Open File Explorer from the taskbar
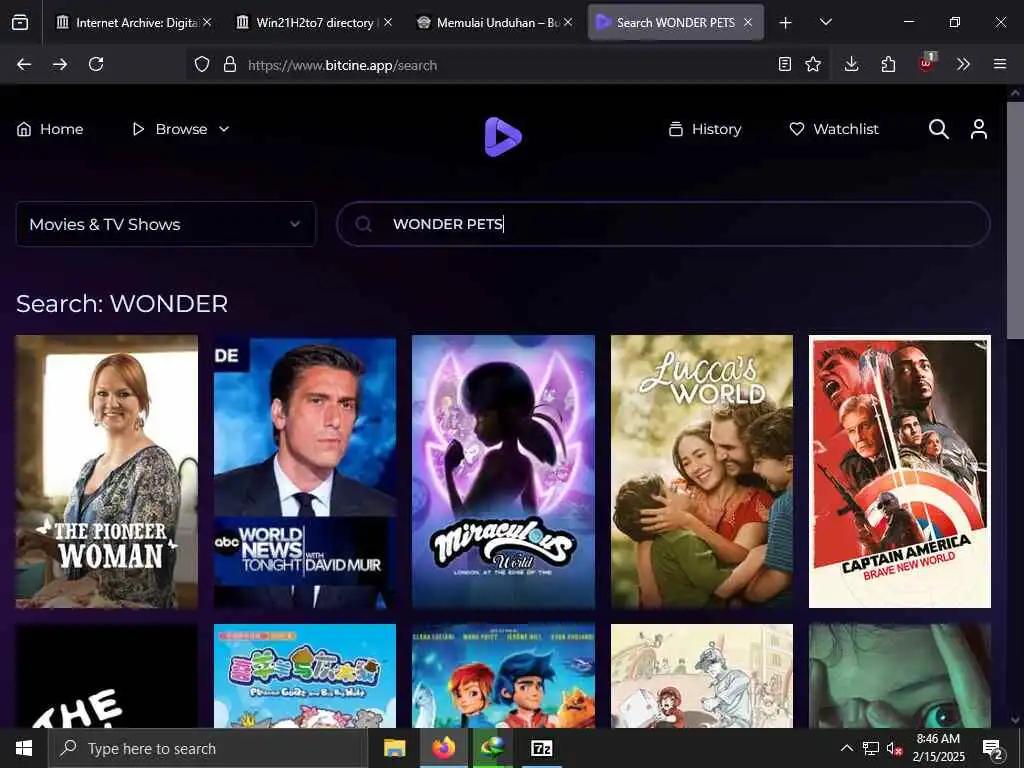Image resolution: width=1024 pixels, height=768 pixels. point(394,748)
